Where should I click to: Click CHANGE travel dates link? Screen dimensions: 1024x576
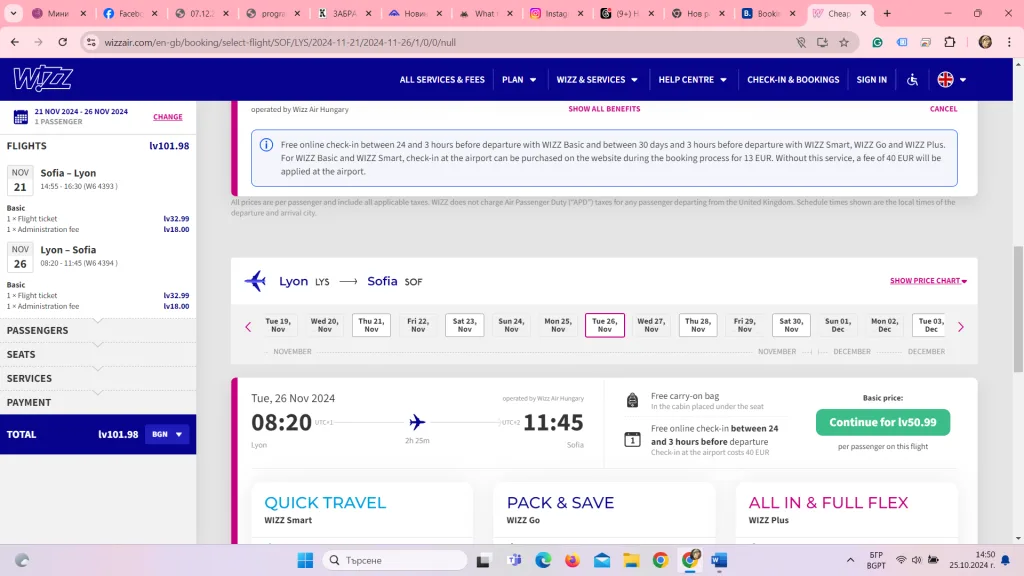coord(168,117)
